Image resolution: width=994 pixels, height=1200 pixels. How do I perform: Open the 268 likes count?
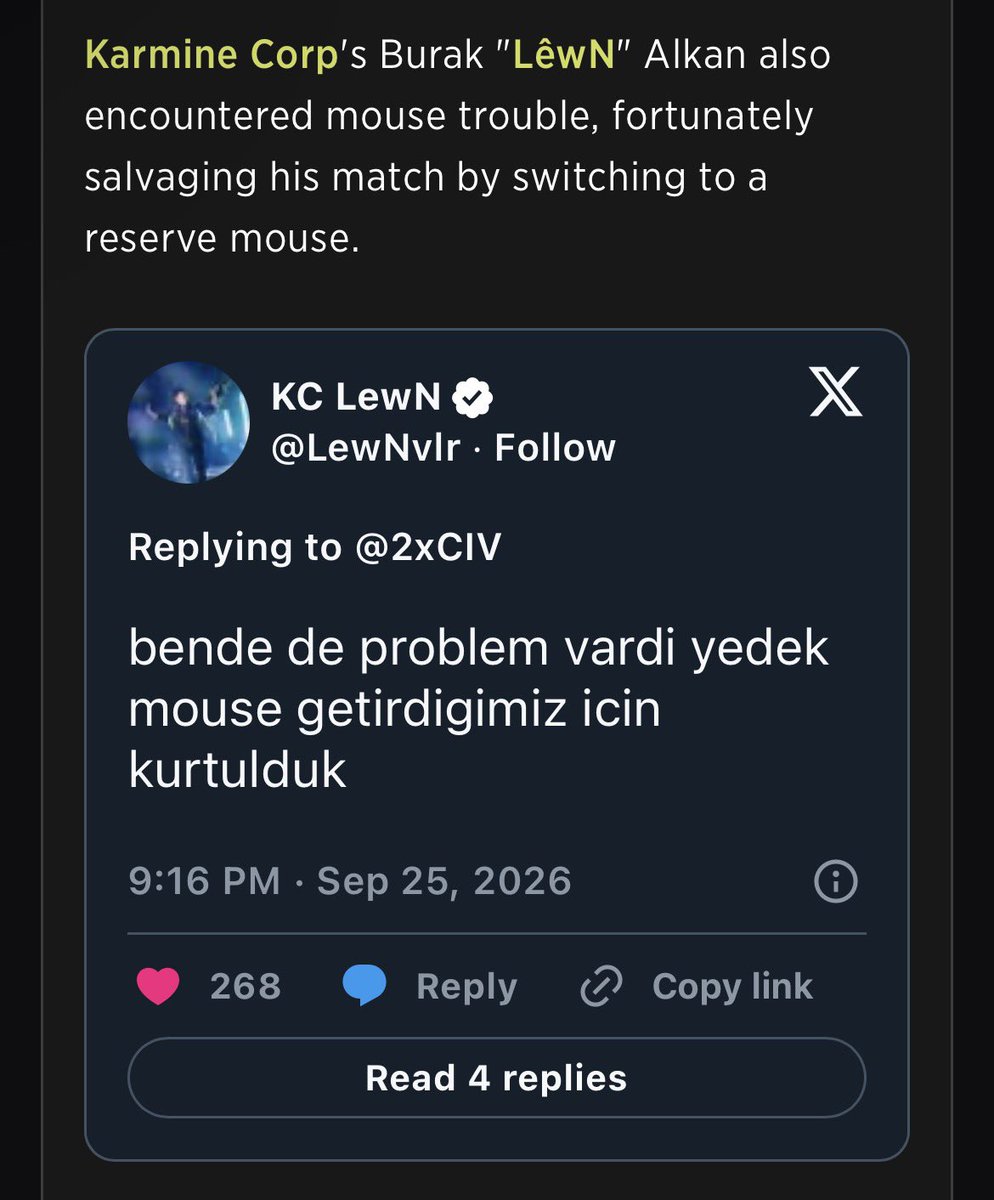(245, 987)
